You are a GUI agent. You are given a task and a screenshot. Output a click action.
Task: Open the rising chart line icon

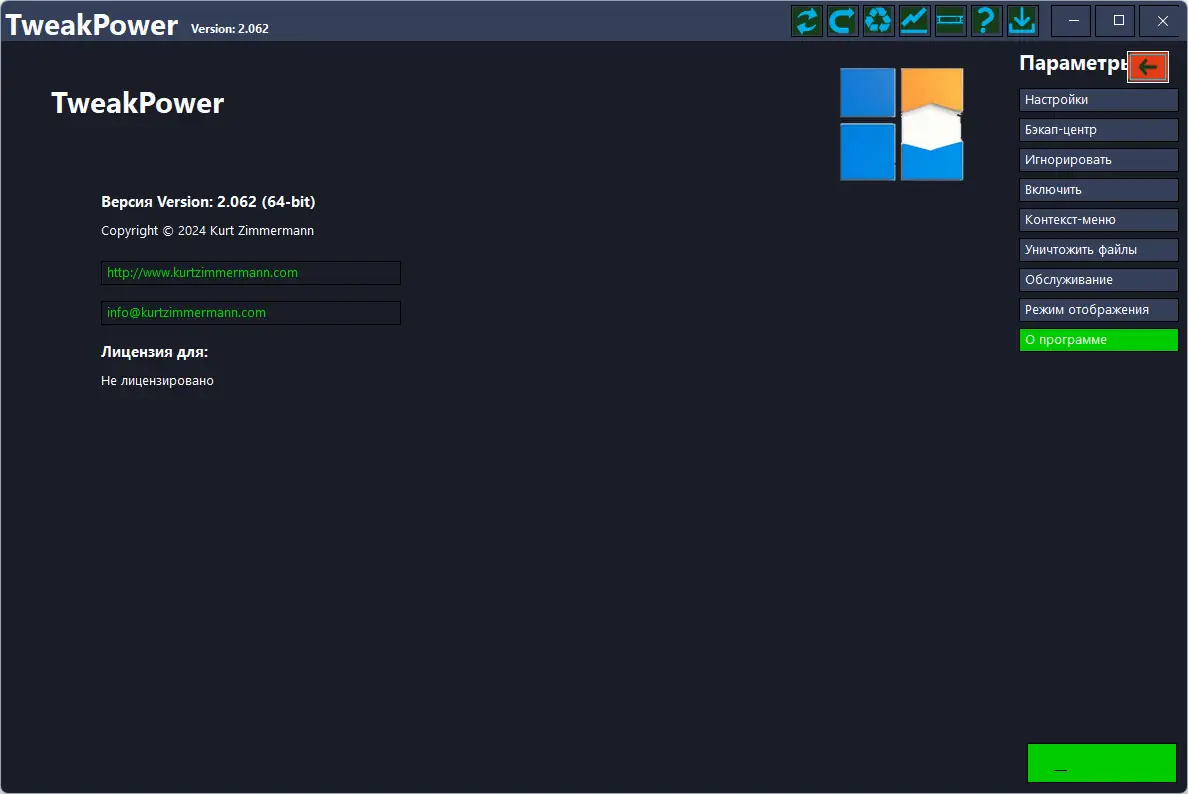(914, 20)
